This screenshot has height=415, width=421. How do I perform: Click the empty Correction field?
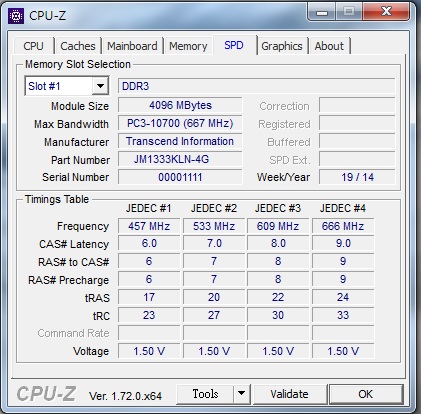357,105
